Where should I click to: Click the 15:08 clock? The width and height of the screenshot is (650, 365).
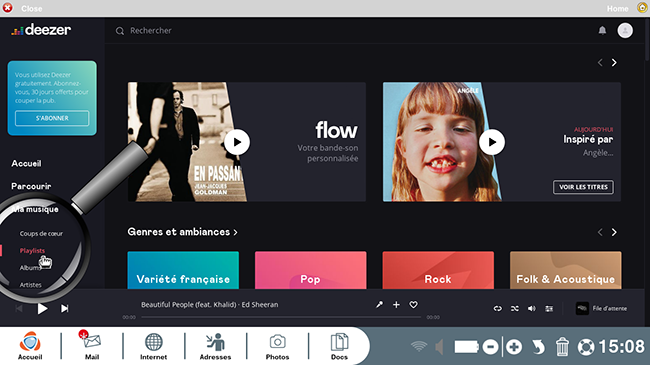point(622,347)
